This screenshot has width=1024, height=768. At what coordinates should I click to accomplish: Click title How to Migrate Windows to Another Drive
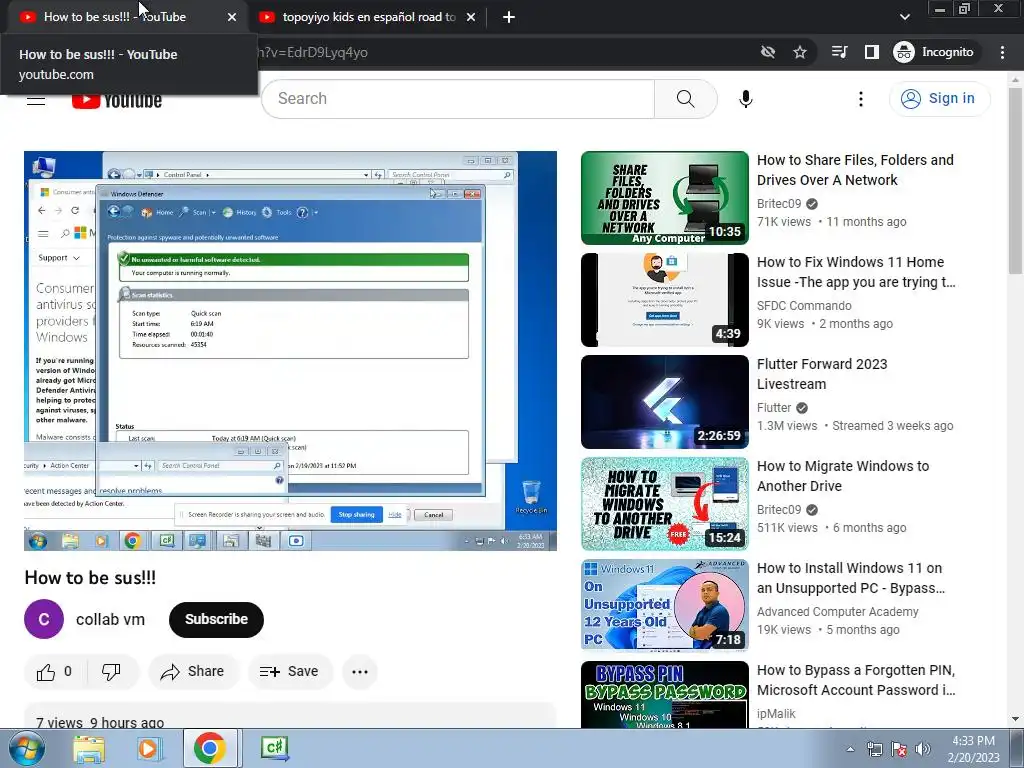(843, 475)
